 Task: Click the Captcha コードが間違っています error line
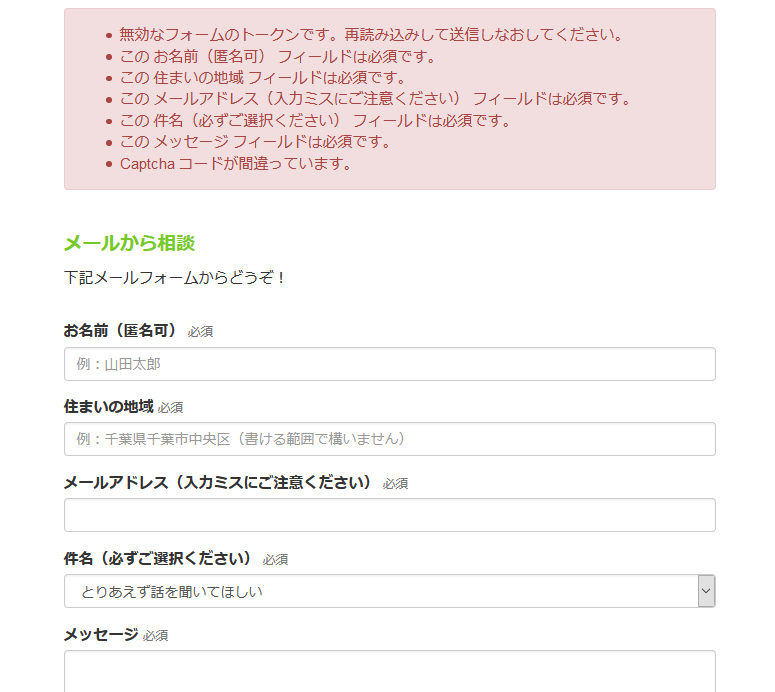(x=236, y=164)
